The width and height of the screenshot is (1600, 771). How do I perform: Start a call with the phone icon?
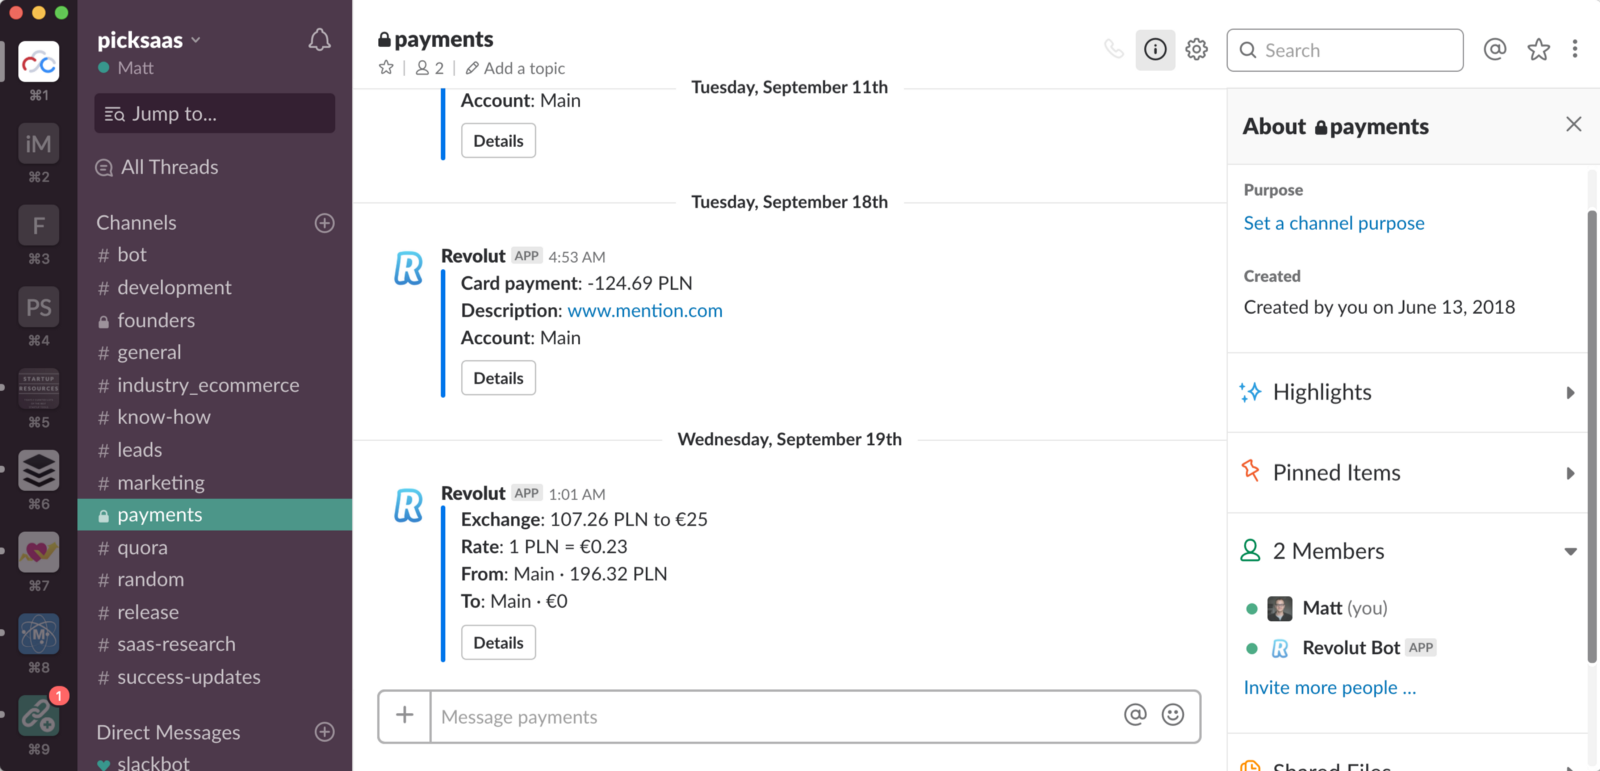[x=1113, y=49]
